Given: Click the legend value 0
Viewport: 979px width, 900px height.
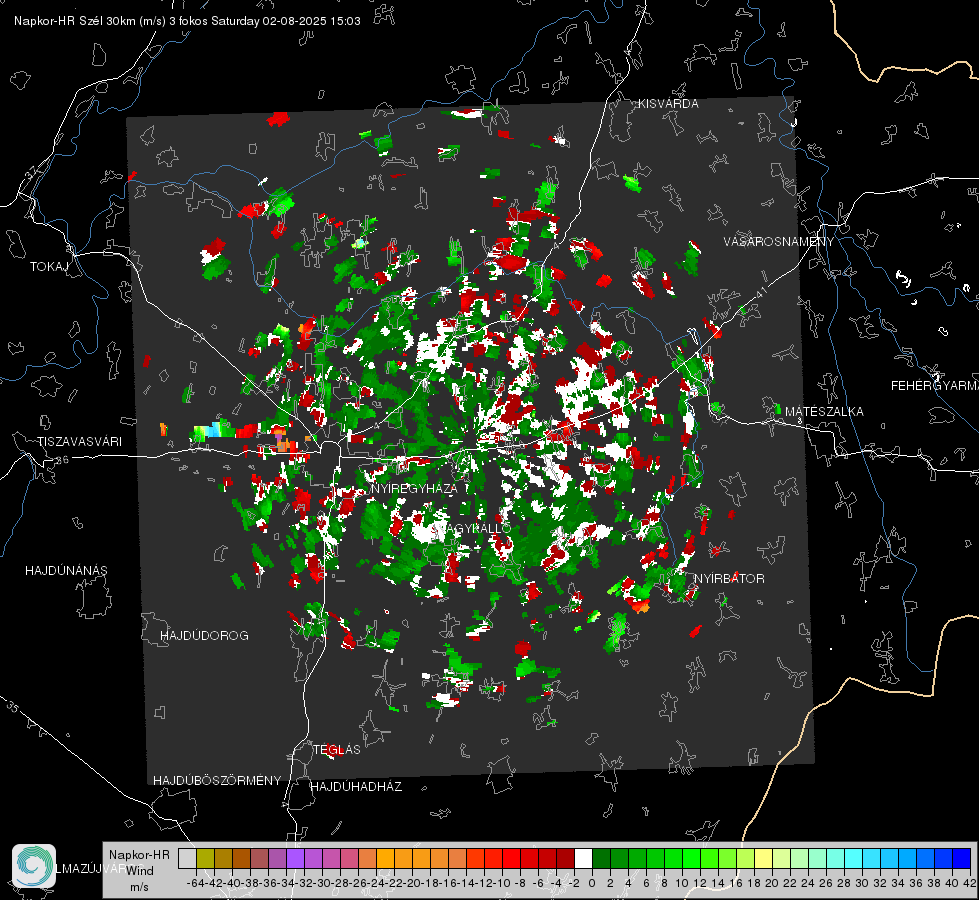Looking at the screenshot, I should [x=592, y=883].
